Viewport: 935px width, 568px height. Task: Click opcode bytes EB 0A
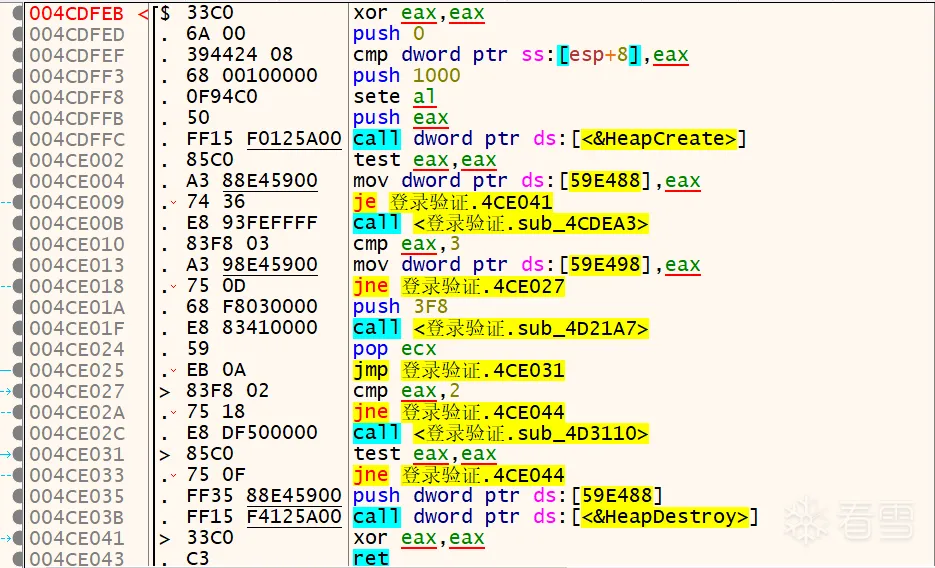coord(216,370)
